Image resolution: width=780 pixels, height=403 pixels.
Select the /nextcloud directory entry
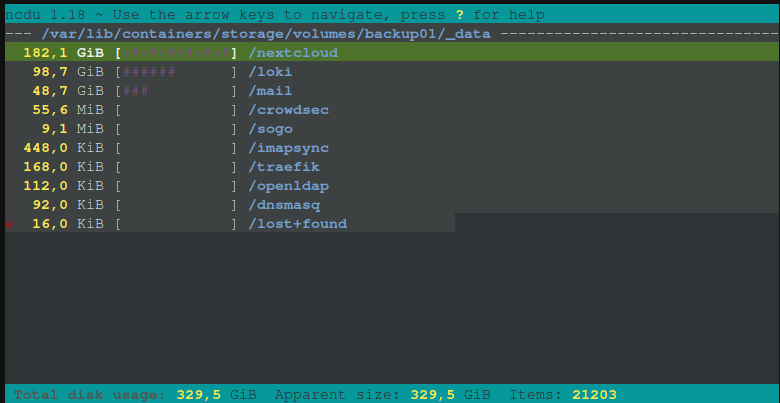(293, 52)
